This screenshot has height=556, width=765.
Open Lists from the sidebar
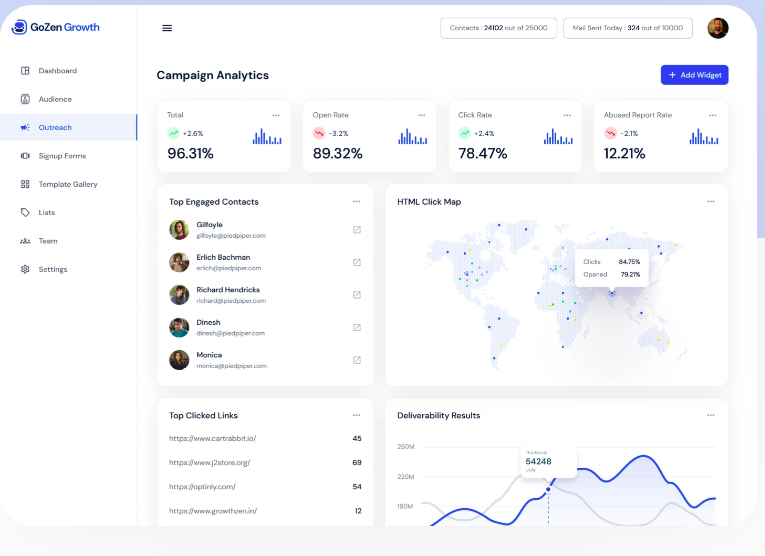coord(47,213)
